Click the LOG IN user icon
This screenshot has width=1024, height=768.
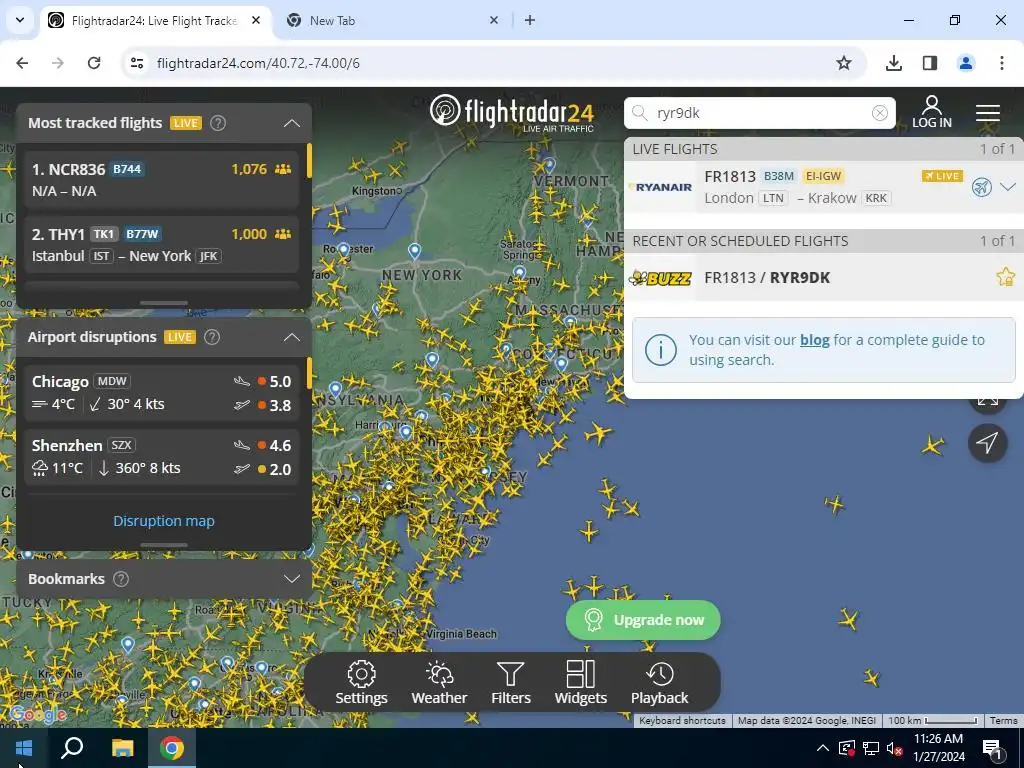[932, 112]
